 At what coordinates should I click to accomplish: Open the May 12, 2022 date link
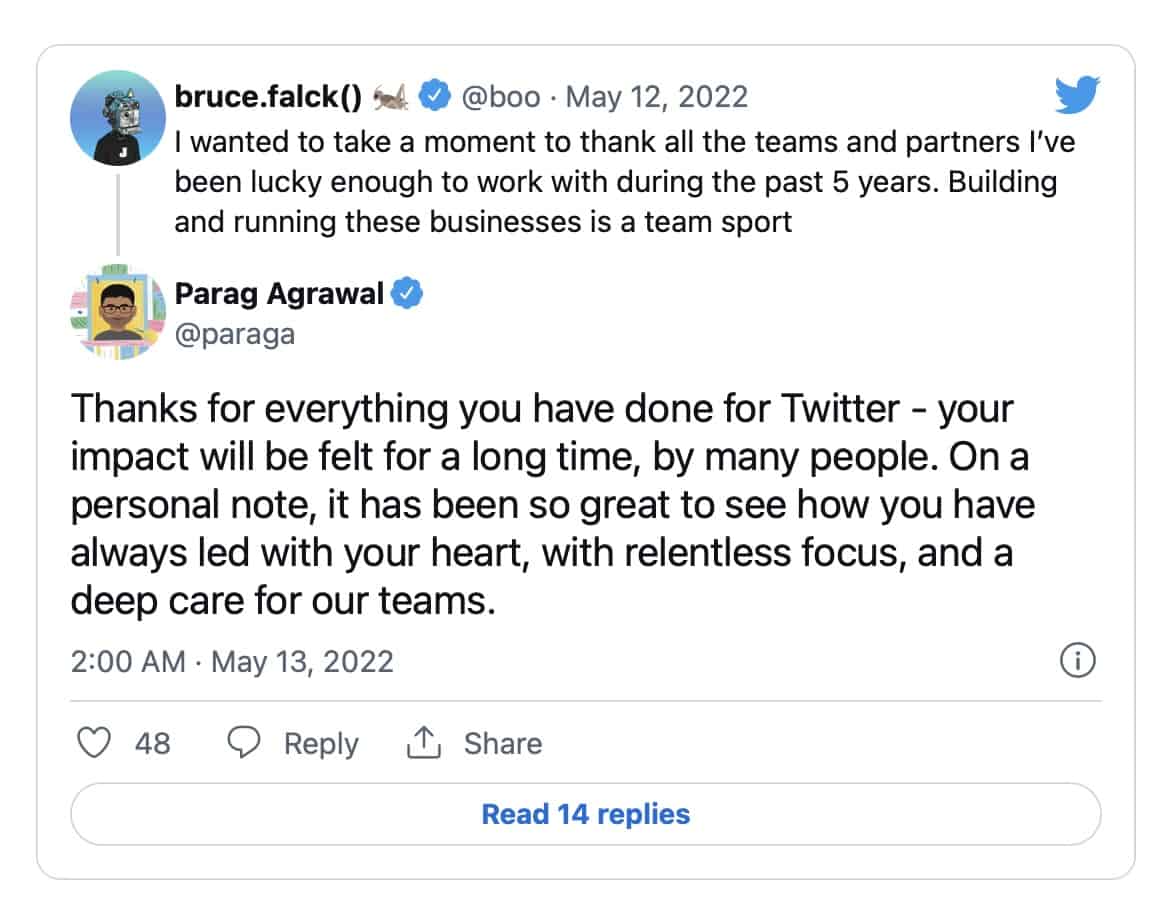[x=656, y=97]
